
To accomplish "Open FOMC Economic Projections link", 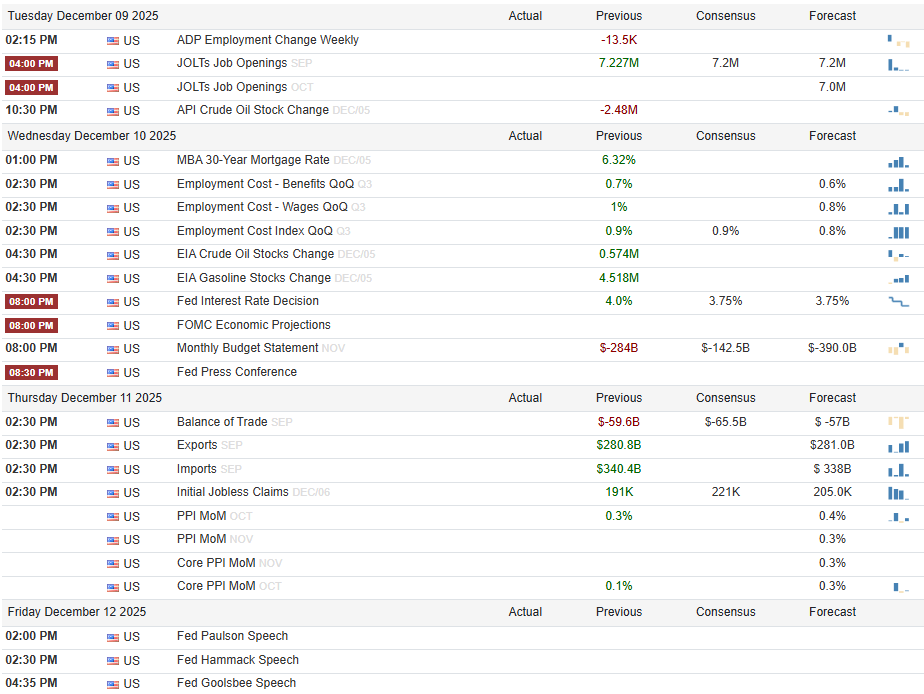I will click(x=253, y=325).
